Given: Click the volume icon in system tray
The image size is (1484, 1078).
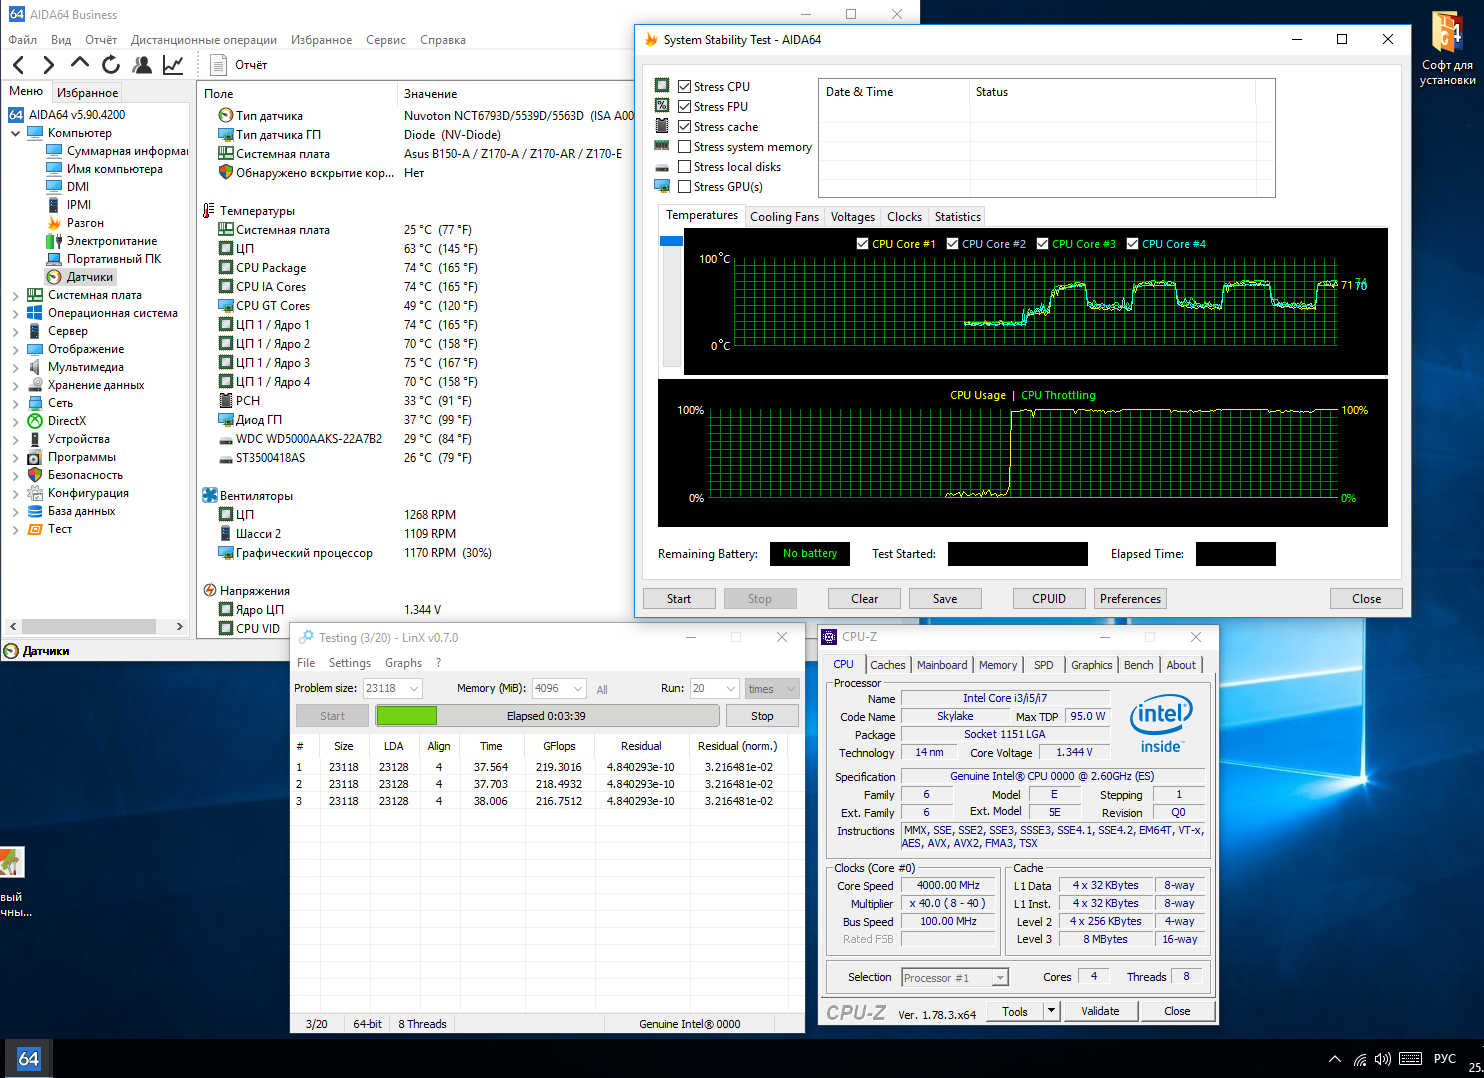Looking at the screenshot, I should coord(1383,1059).
